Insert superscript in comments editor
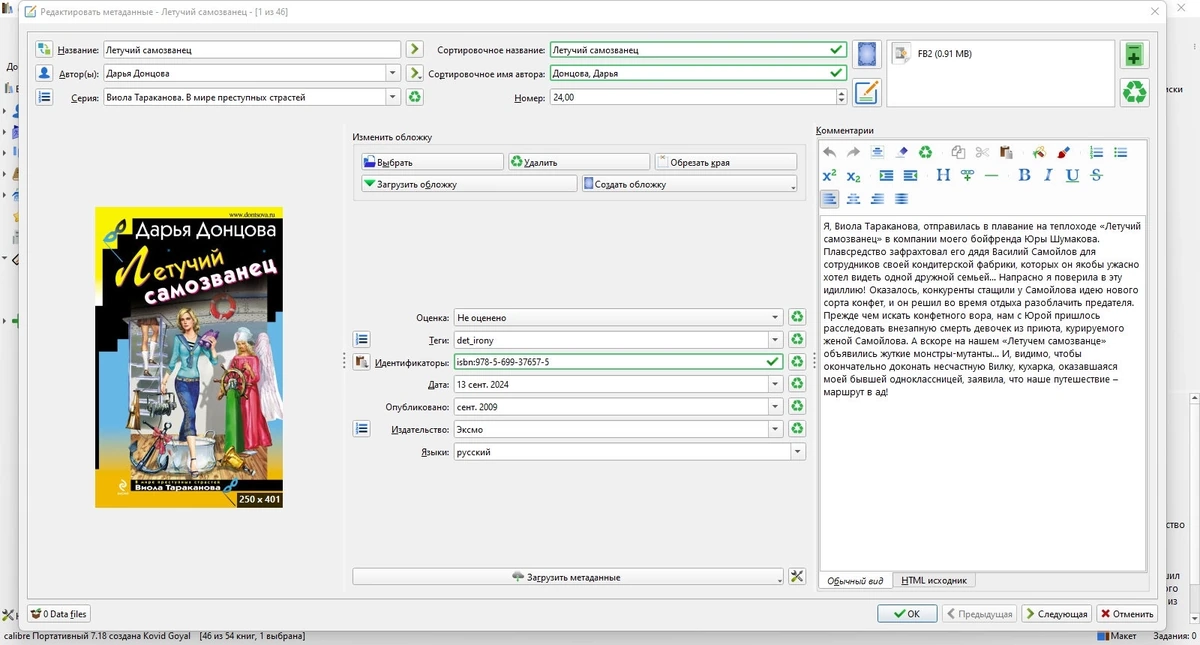This screenshot has width=1200, height=645. (829, 176)
